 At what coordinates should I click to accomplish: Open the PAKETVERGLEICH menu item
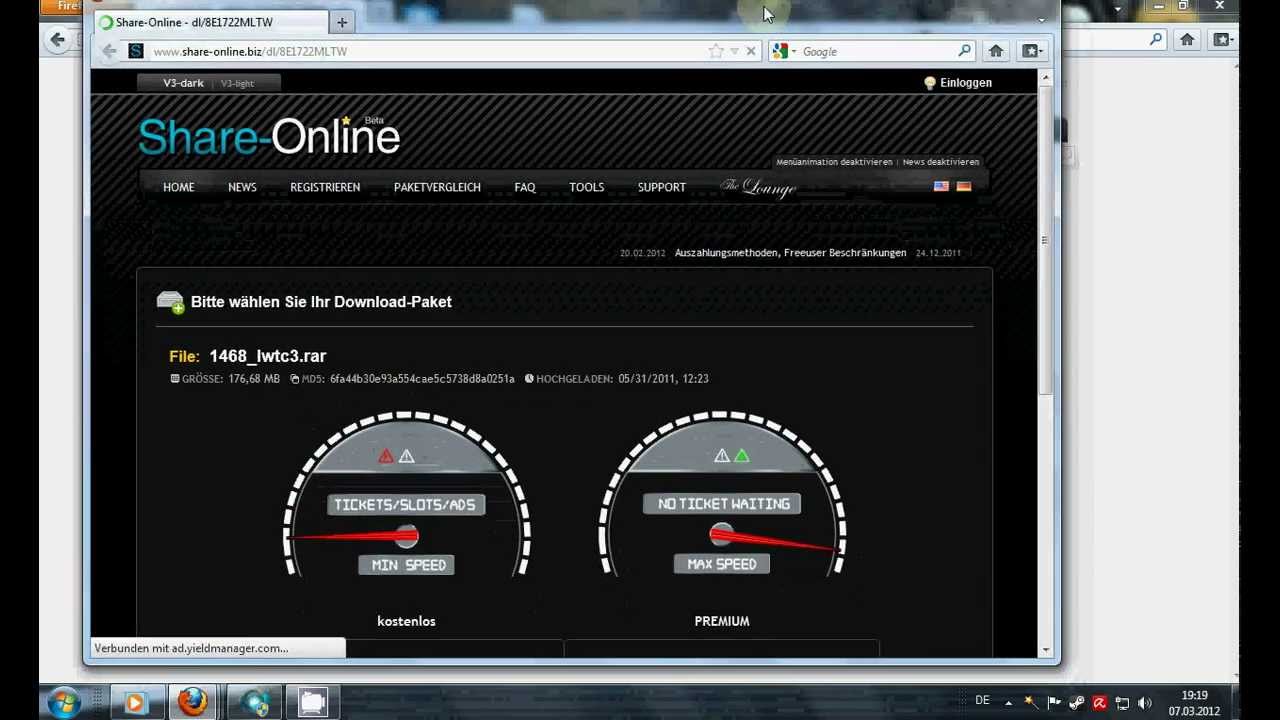click(x=437, y=187)
